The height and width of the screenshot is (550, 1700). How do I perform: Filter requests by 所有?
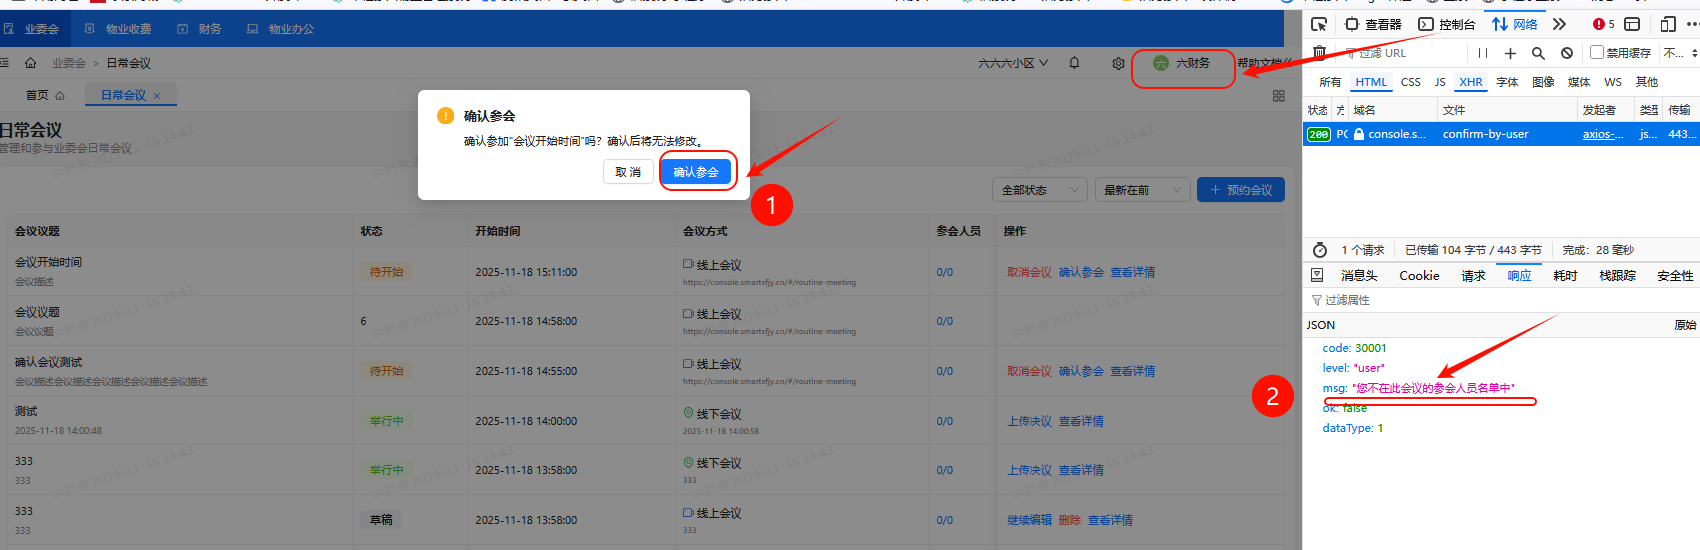(1330, 82)
